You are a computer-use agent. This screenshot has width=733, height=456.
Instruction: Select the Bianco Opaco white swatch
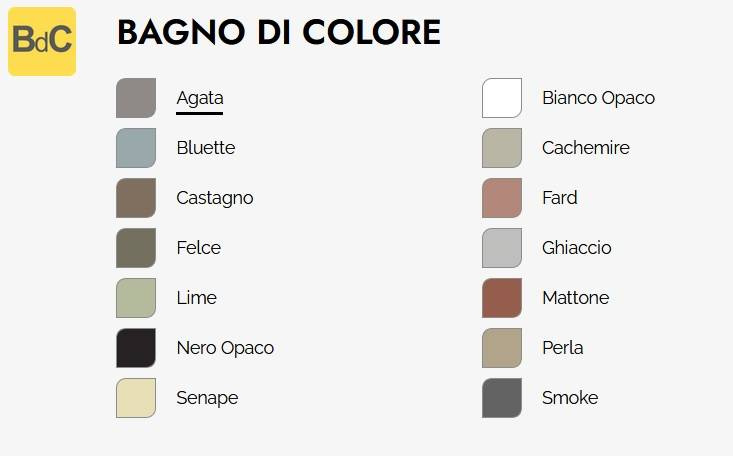(x=502, y=98)
